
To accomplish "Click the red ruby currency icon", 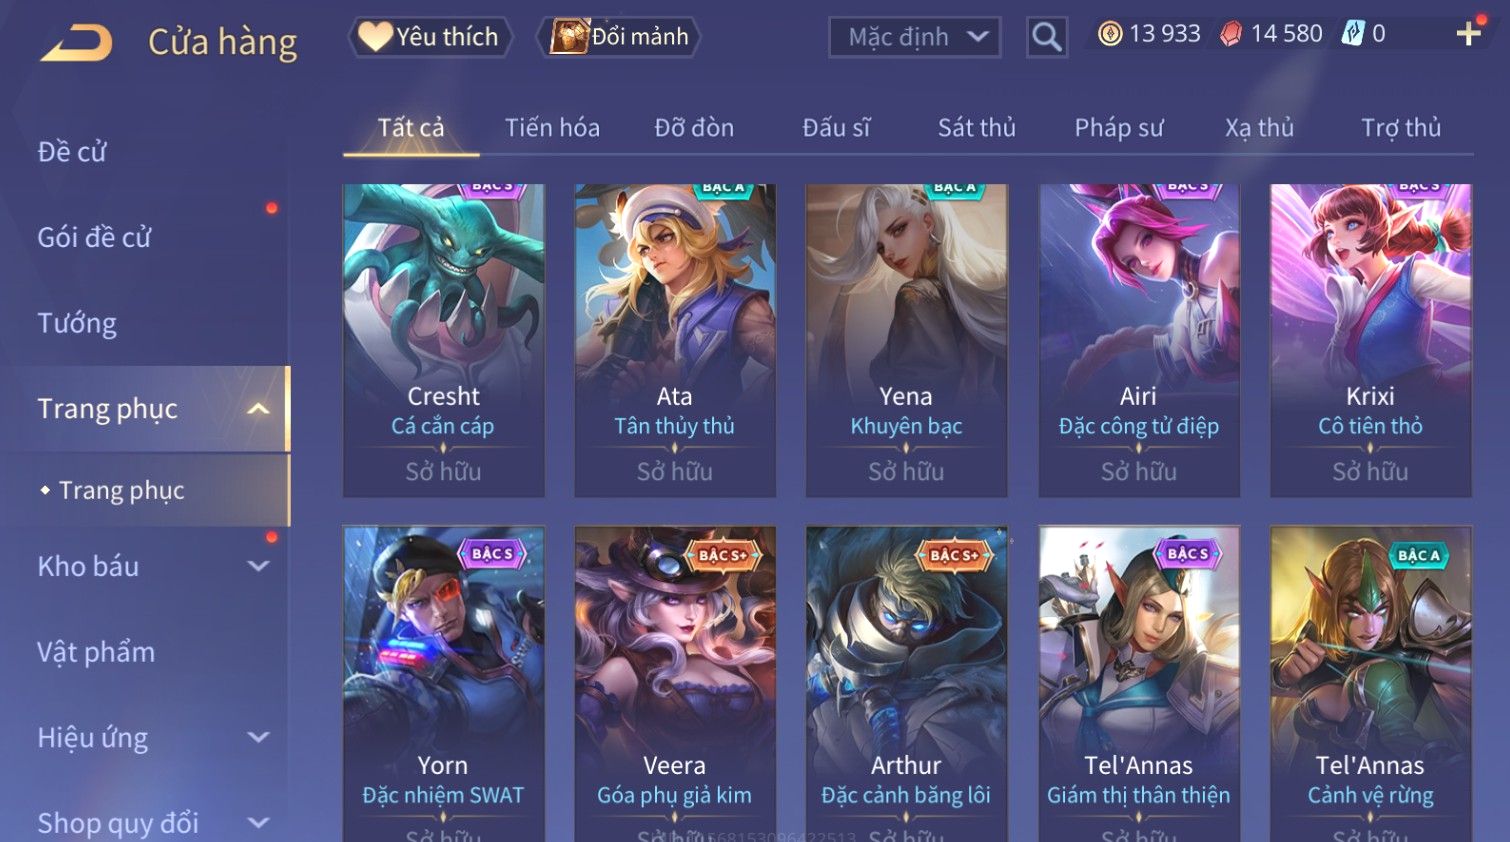I will [1231, 34].
